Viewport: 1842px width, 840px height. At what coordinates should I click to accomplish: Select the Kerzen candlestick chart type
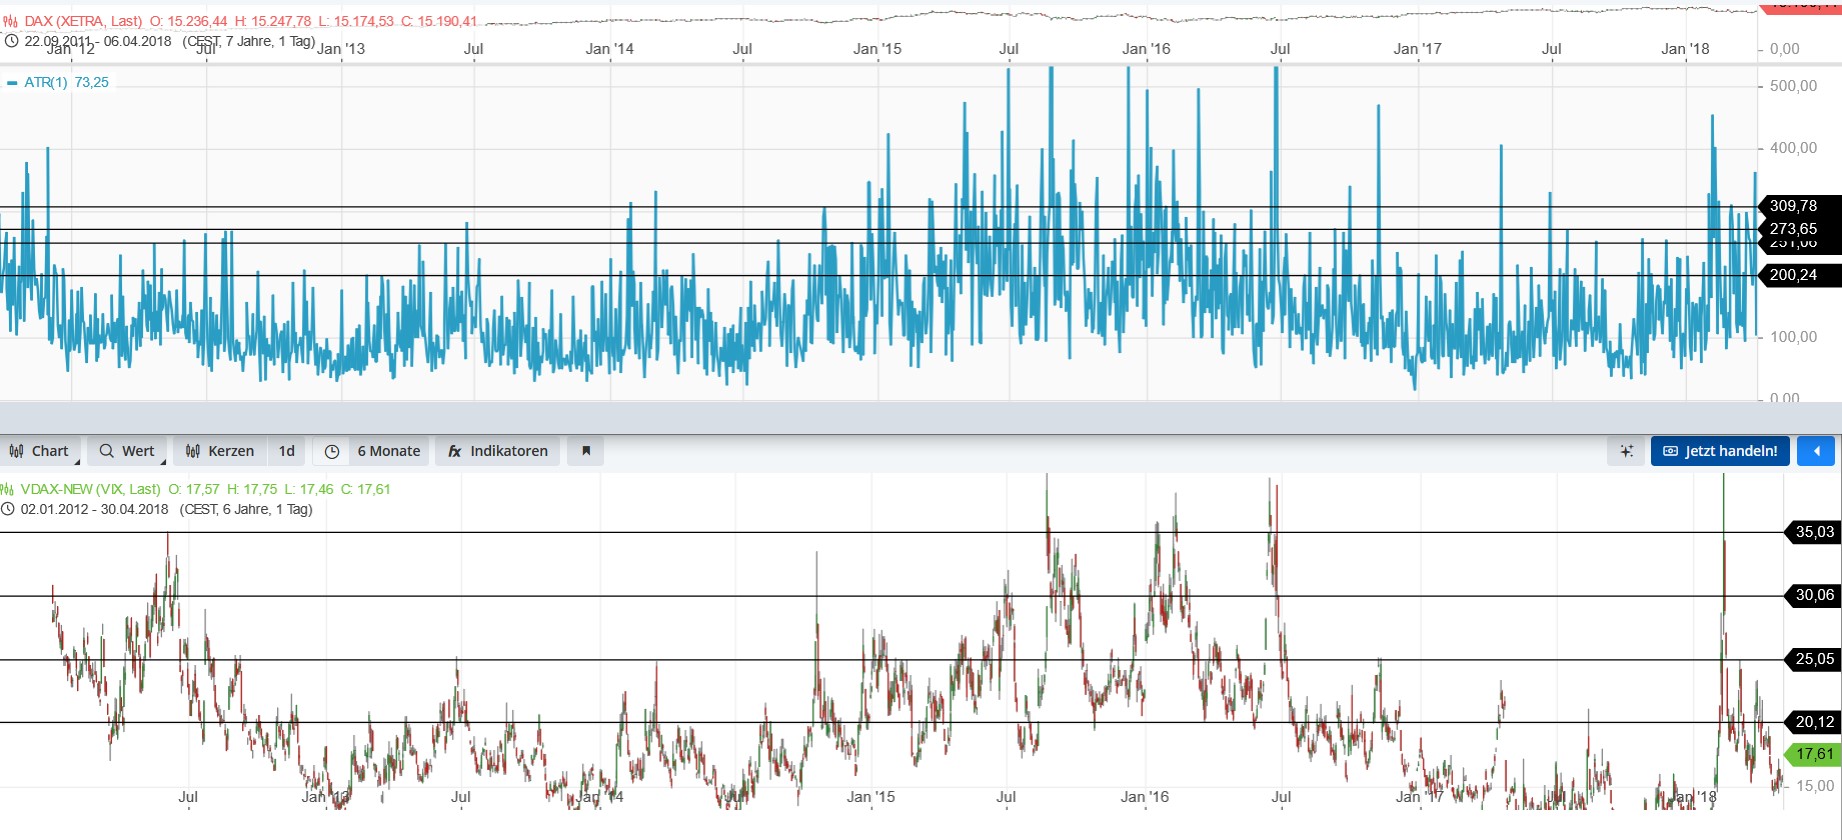pos(220,451)
